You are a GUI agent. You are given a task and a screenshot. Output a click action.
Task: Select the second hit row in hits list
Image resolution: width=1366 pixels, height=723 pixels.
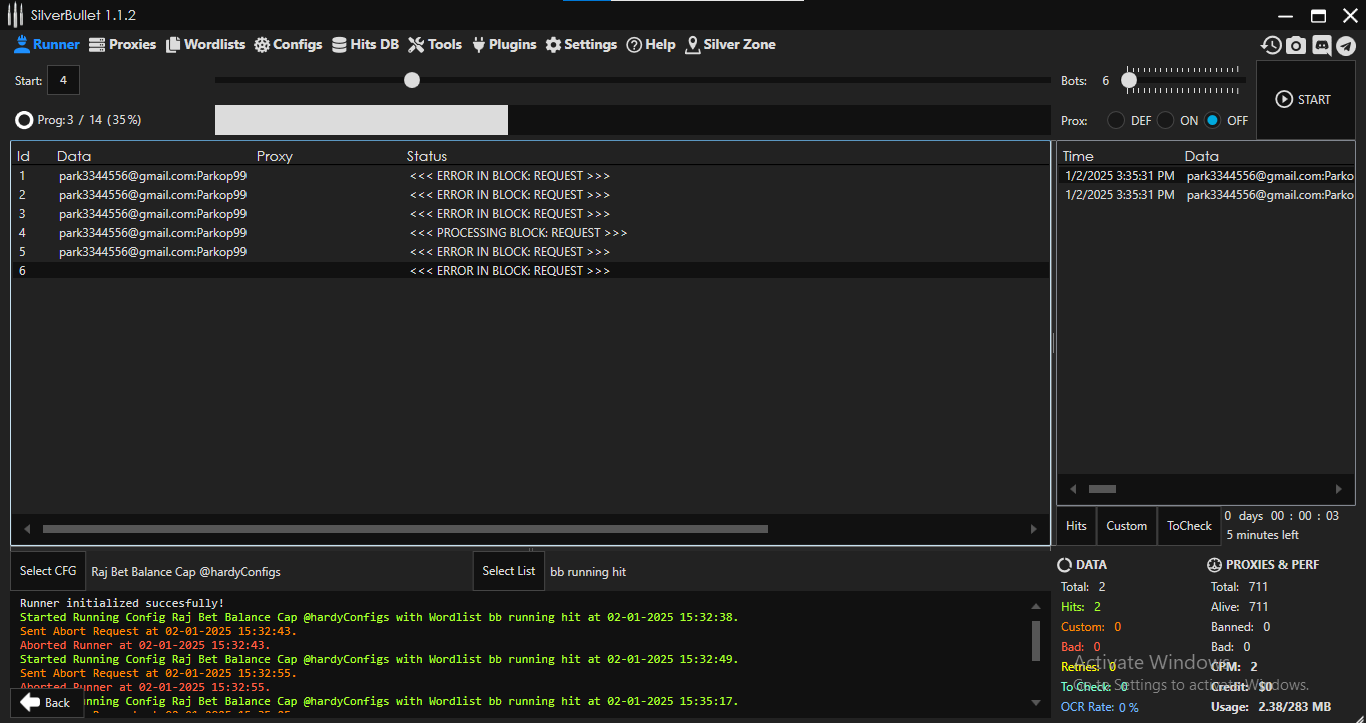pos(1207,195)
